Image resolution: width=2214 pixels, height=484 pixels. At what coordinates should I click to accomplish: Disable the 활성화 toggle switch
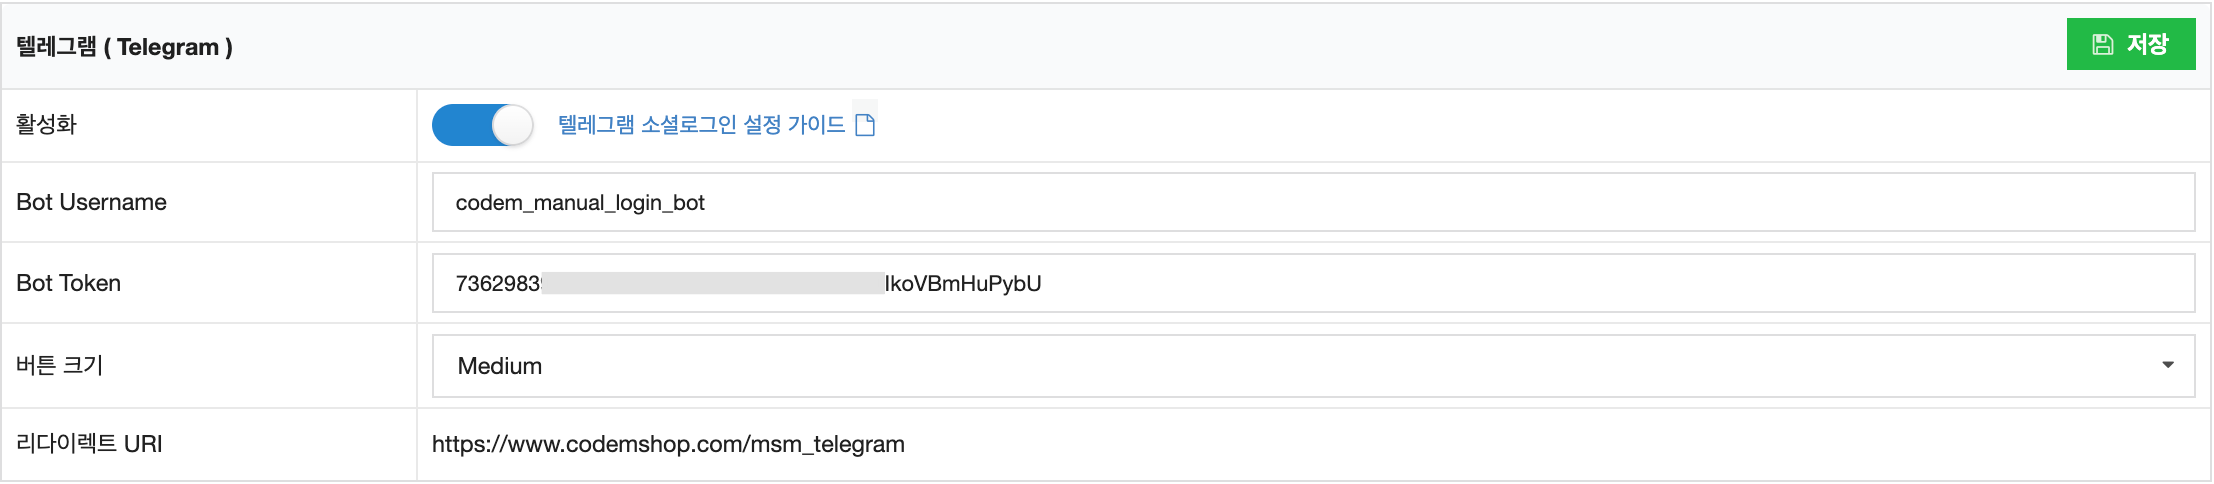(x=482, y=125)
